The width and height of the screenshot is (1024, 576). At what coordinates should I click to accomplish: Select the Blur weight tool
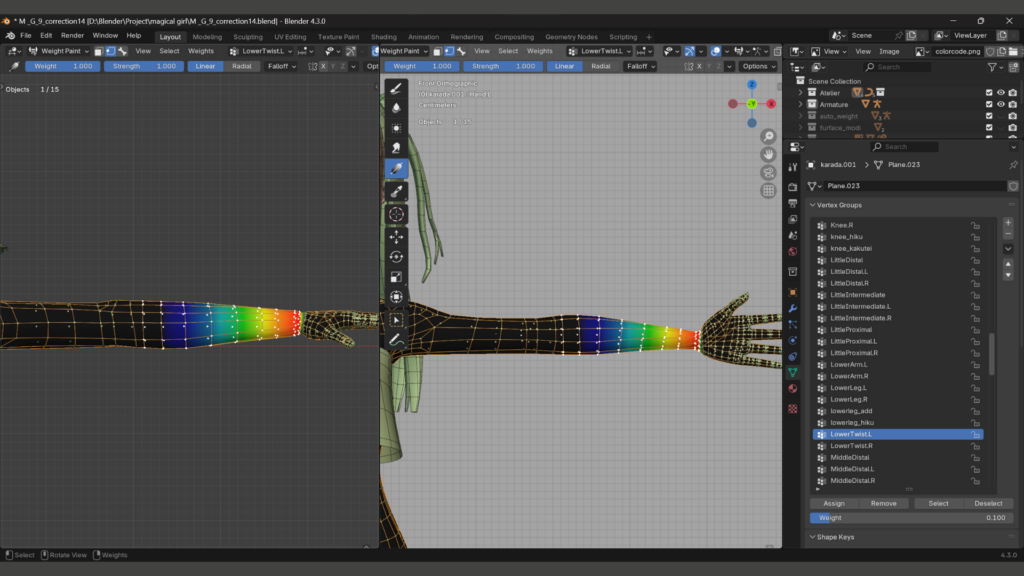click(x=396, y=108)
